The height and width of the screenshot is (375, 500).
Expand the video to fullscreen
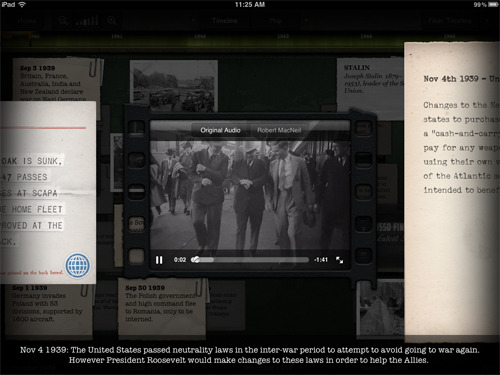[339, 260]
